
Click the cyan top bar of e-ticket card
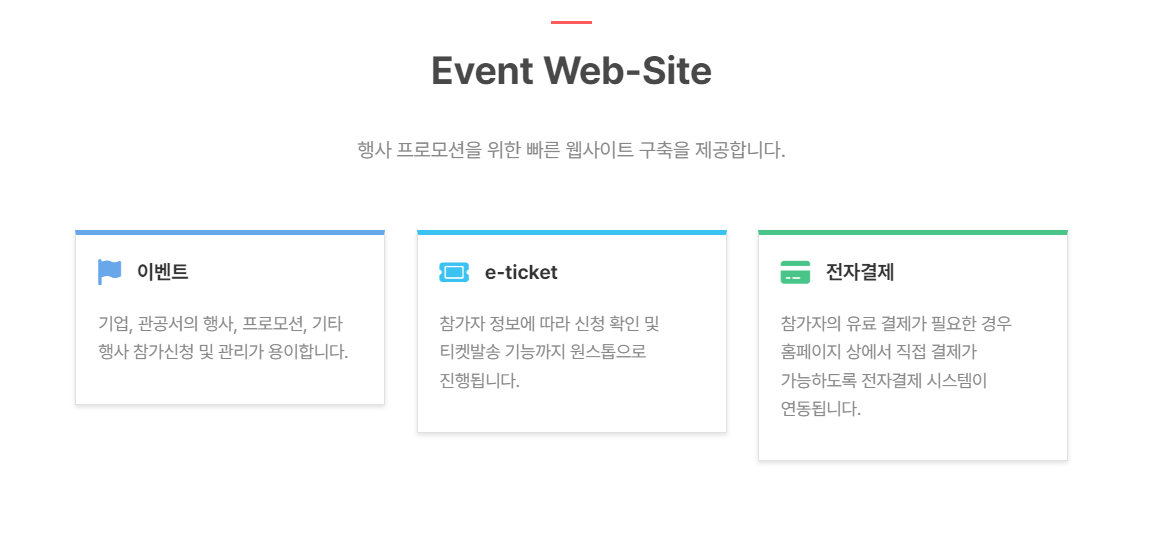coord(571,232)
